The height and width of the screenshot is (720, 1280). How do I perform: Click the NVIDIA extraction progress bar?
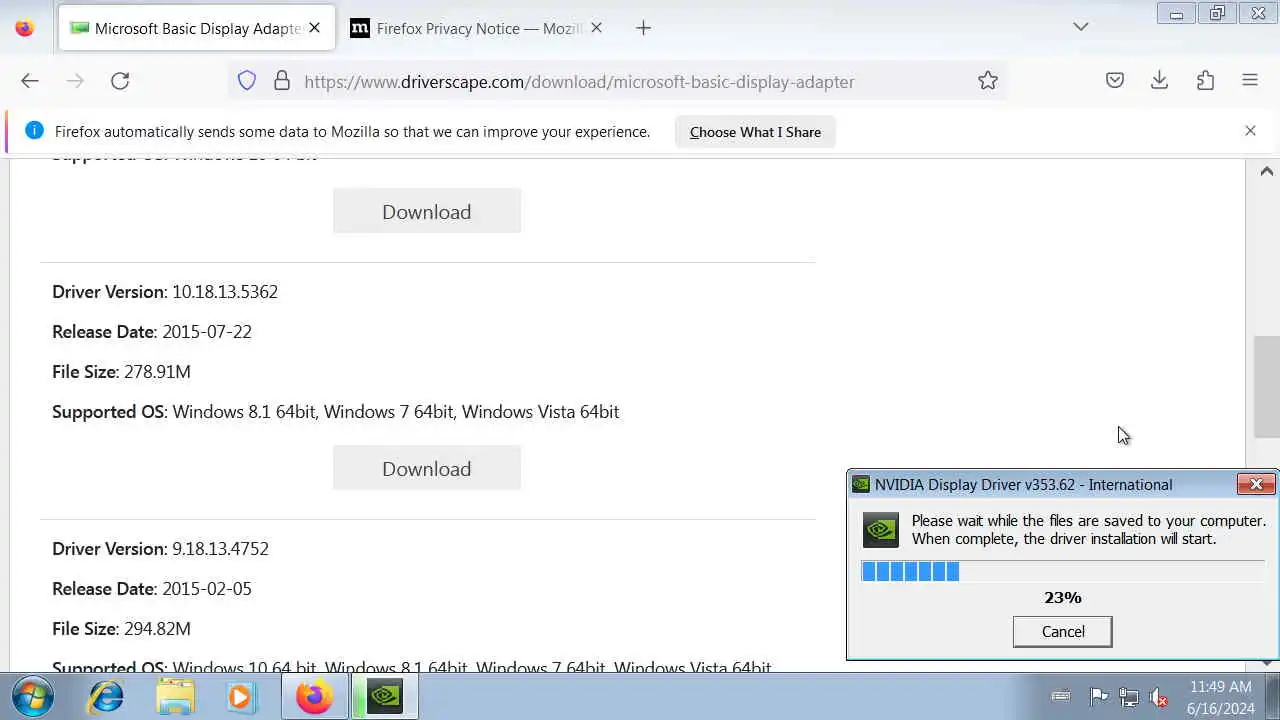1063,571
